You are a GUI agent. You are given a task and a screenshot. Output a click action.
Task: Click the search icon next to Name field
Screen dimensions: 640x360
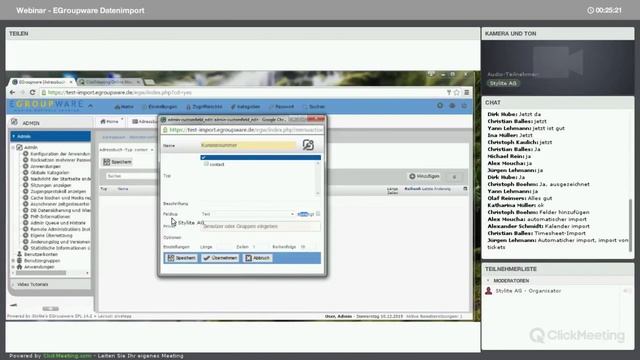coord(308,145)
